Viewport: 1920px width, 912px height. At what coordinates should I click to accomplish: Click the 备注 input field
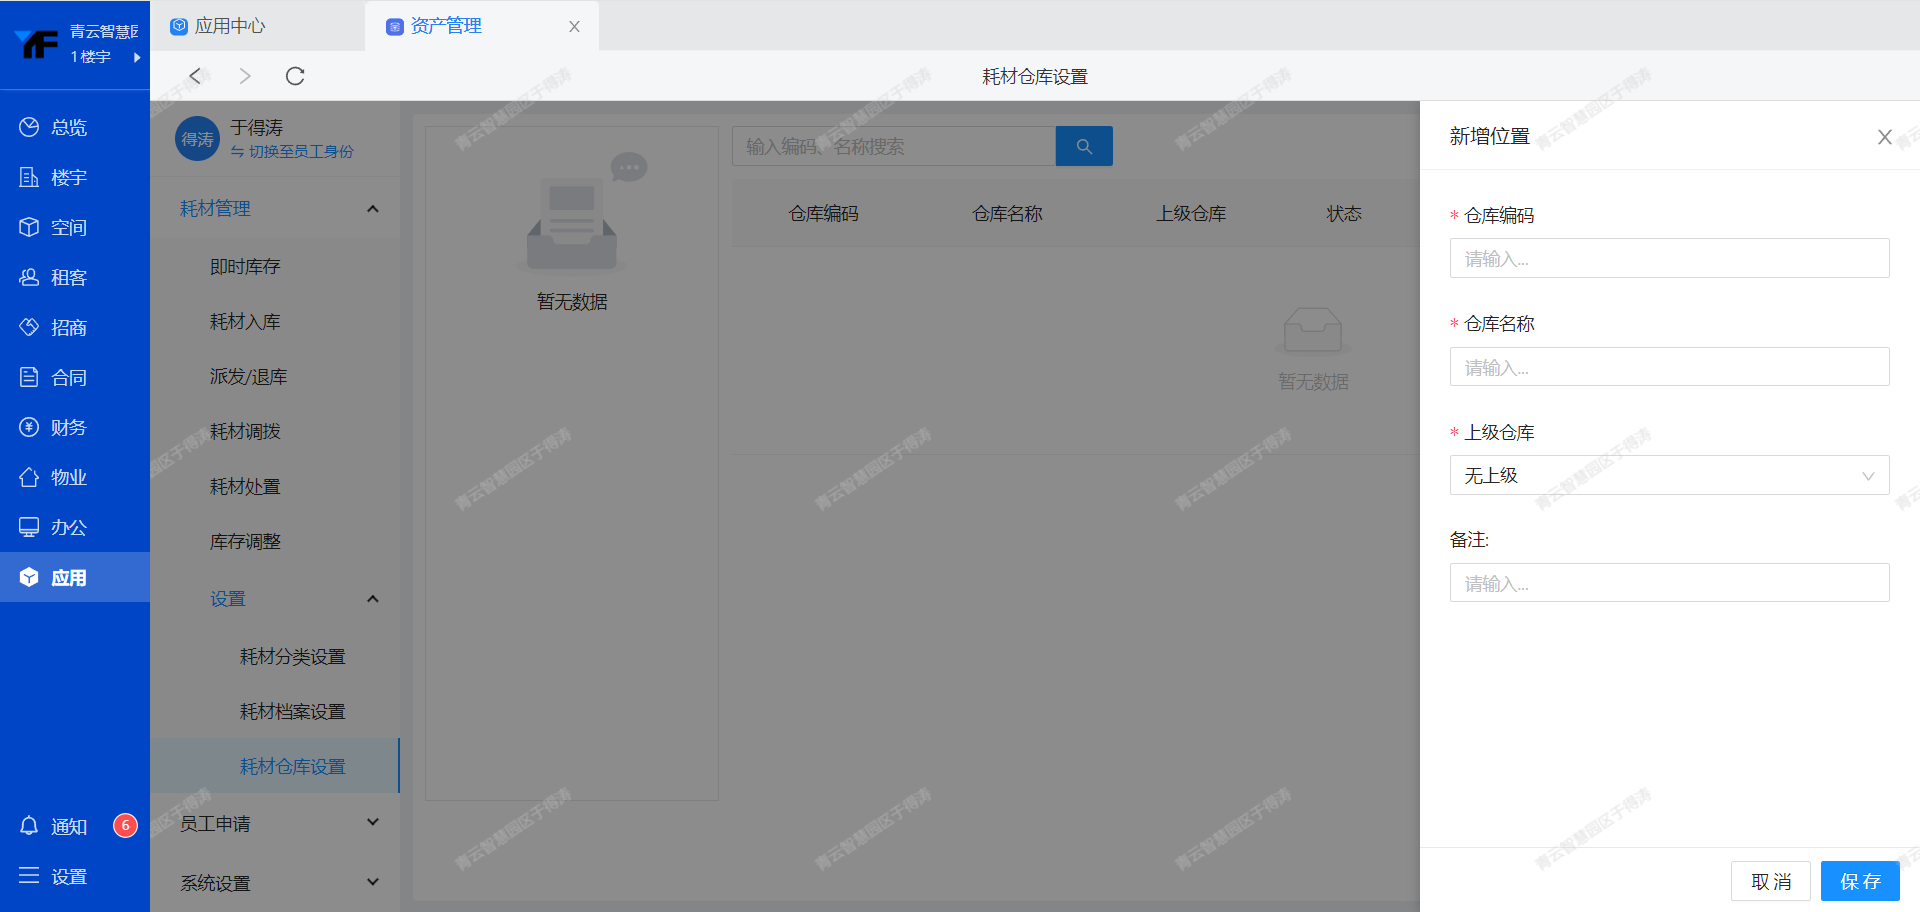1668,583
